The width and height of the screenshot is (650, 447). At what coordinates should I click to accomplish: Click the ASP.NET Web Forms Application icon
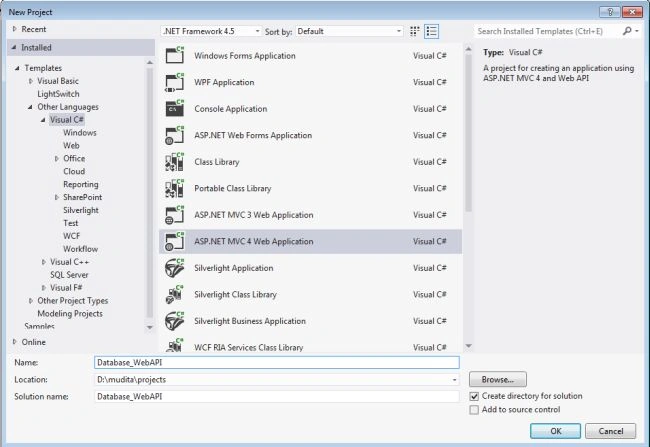[x=175, y=135]
